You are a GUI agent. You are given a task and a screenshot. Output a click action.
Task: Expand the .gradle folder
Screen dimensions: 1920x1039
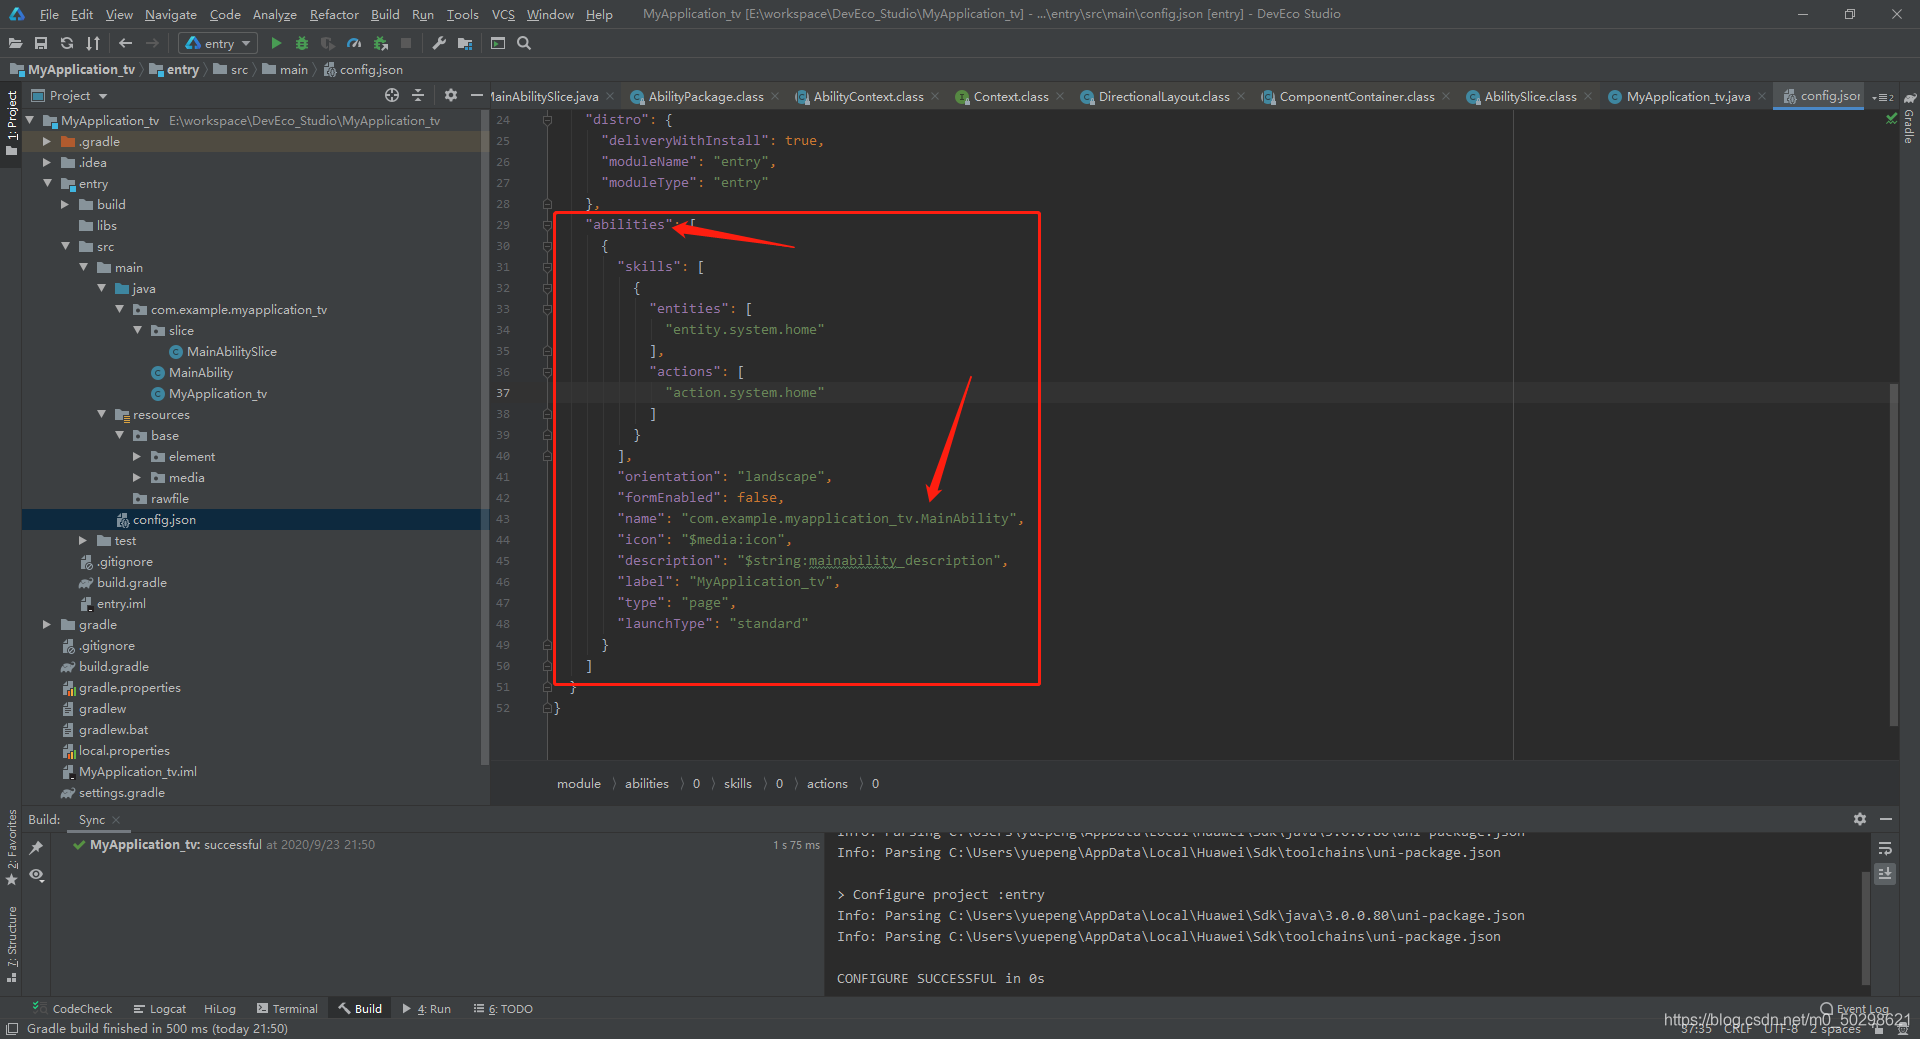pos(47,142)
